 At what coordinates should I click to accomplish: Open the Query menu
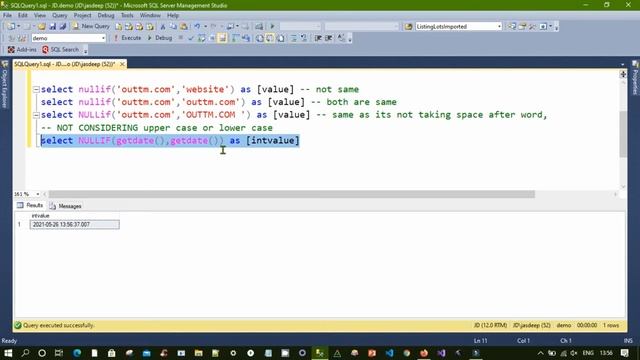pos(60,16)
